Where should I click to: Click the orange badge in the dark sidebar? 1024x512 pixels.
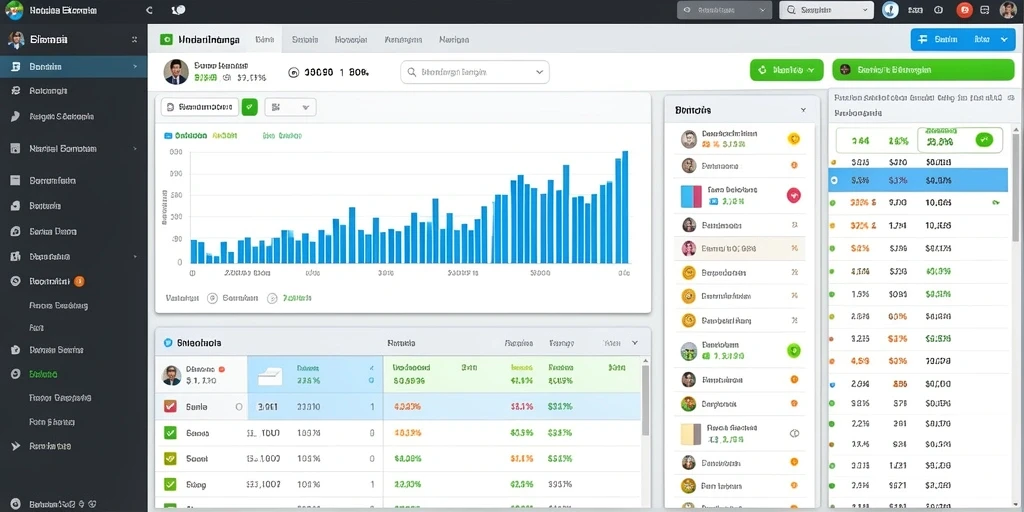pos(79,281)
